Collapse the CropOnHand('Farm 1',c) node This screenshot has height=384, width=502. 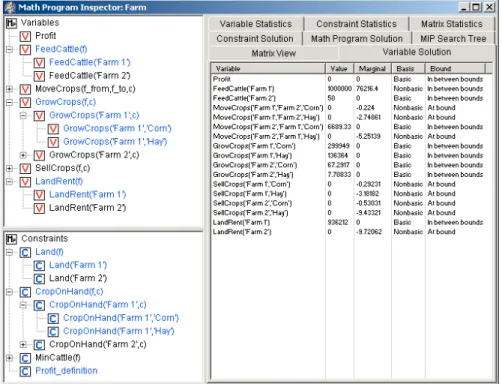(23, 305)
